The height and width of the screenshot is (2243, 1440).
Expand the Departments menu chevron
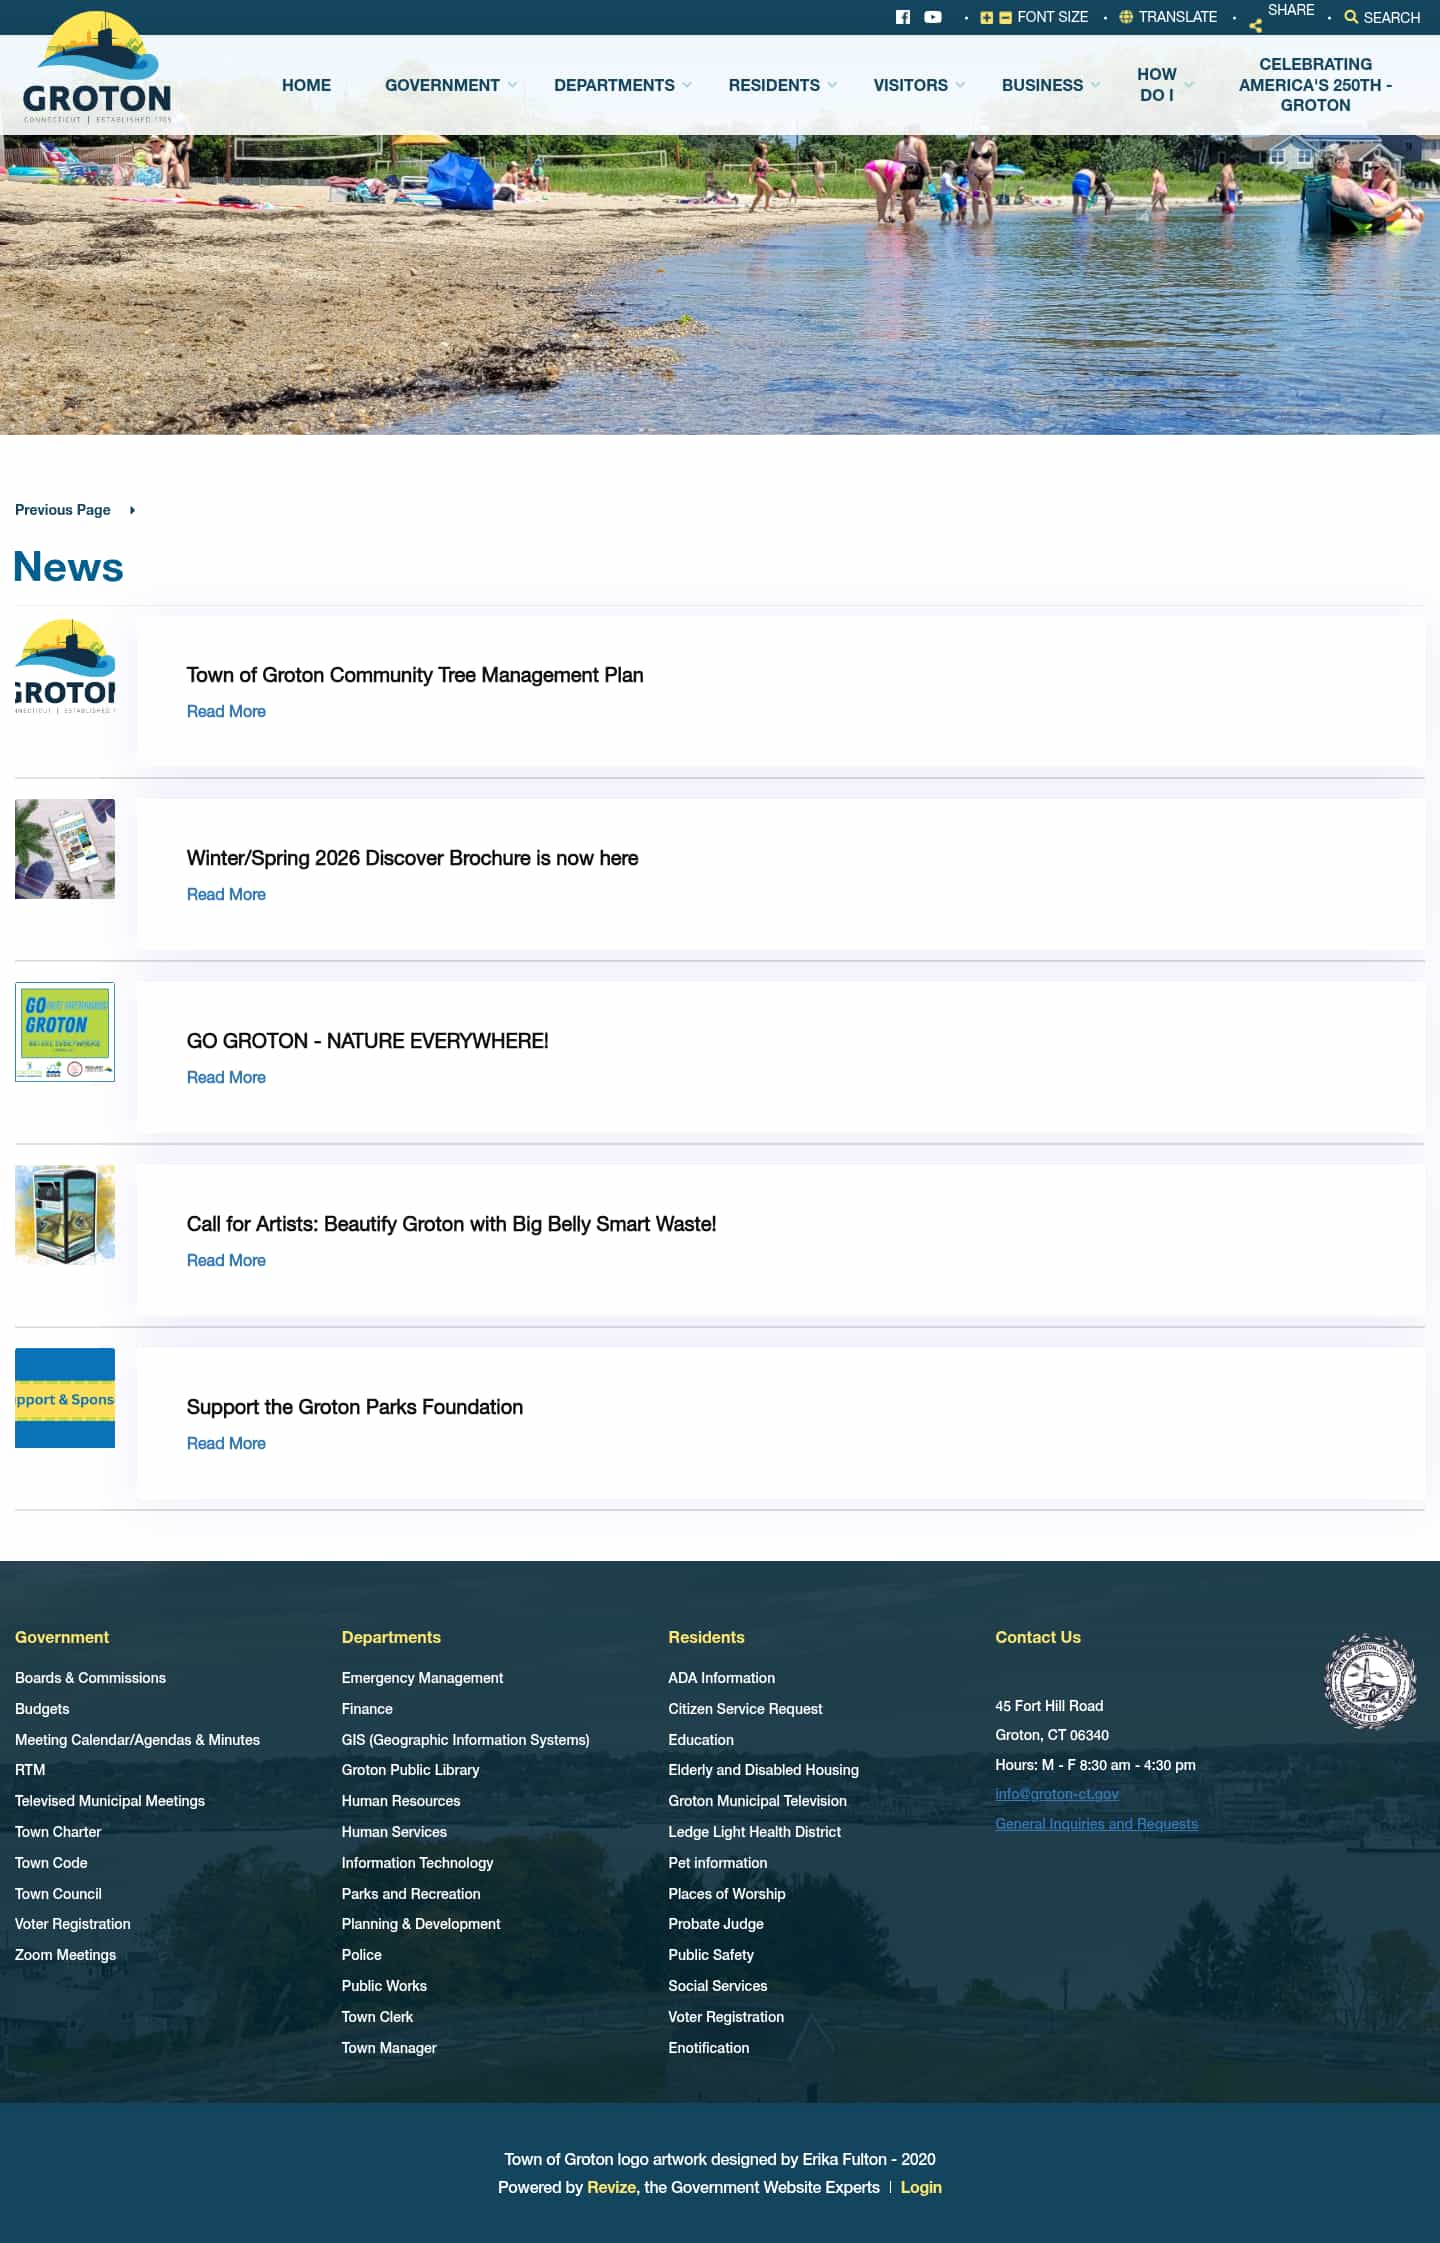(x=687, y=85)
